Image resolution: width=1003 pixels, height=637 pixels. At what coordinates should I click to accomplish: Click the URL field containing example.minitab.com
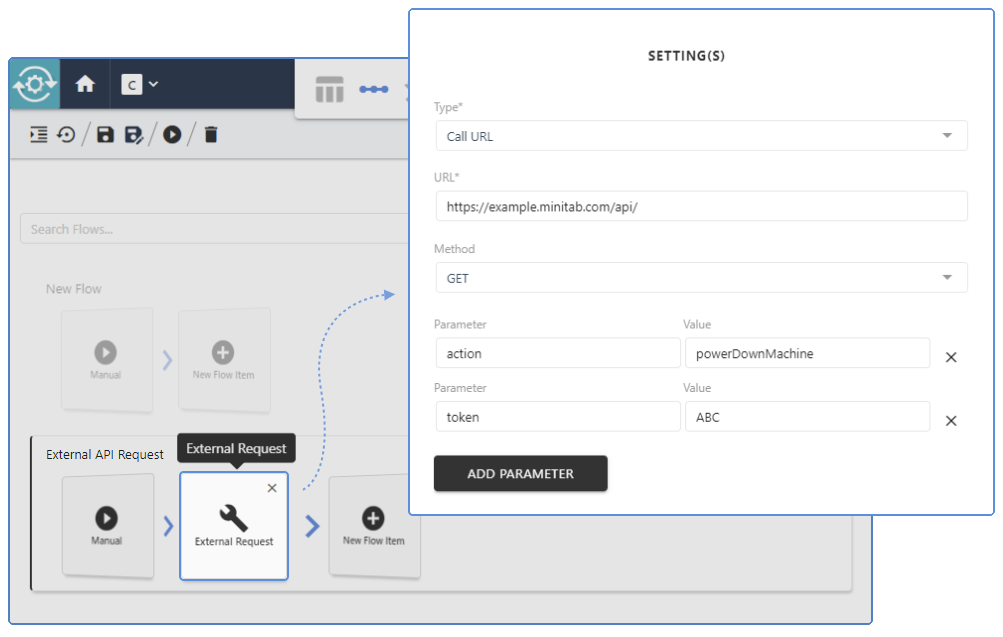700,206
